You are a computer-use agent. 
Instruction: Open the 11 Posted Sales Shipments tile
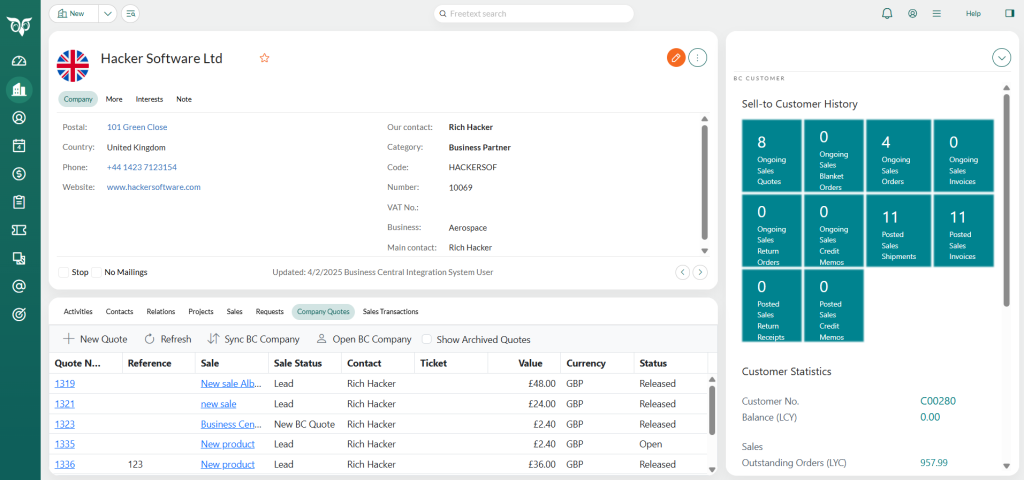pyautogui.click(x=898, y=231)
